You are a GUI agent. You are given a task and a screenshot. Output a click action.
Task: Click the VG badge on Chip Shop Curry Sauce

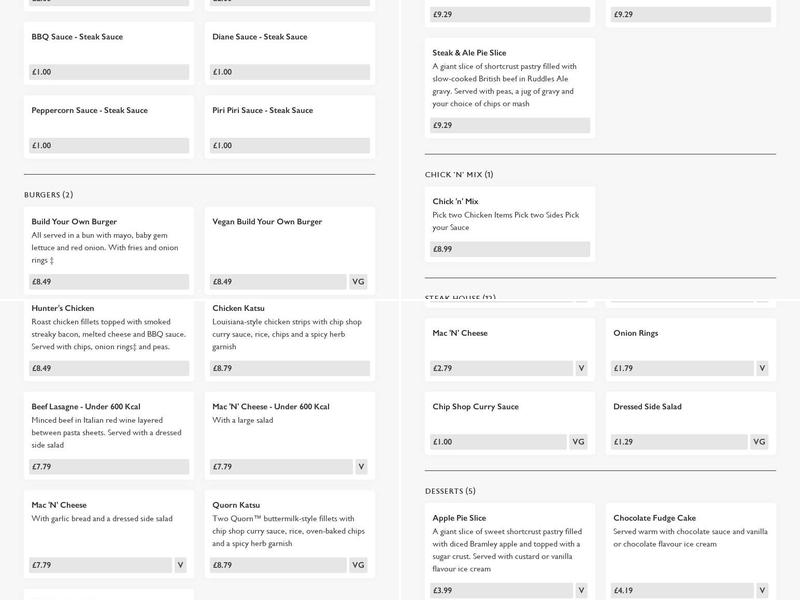pyautogui.click(x=579, y=442)
